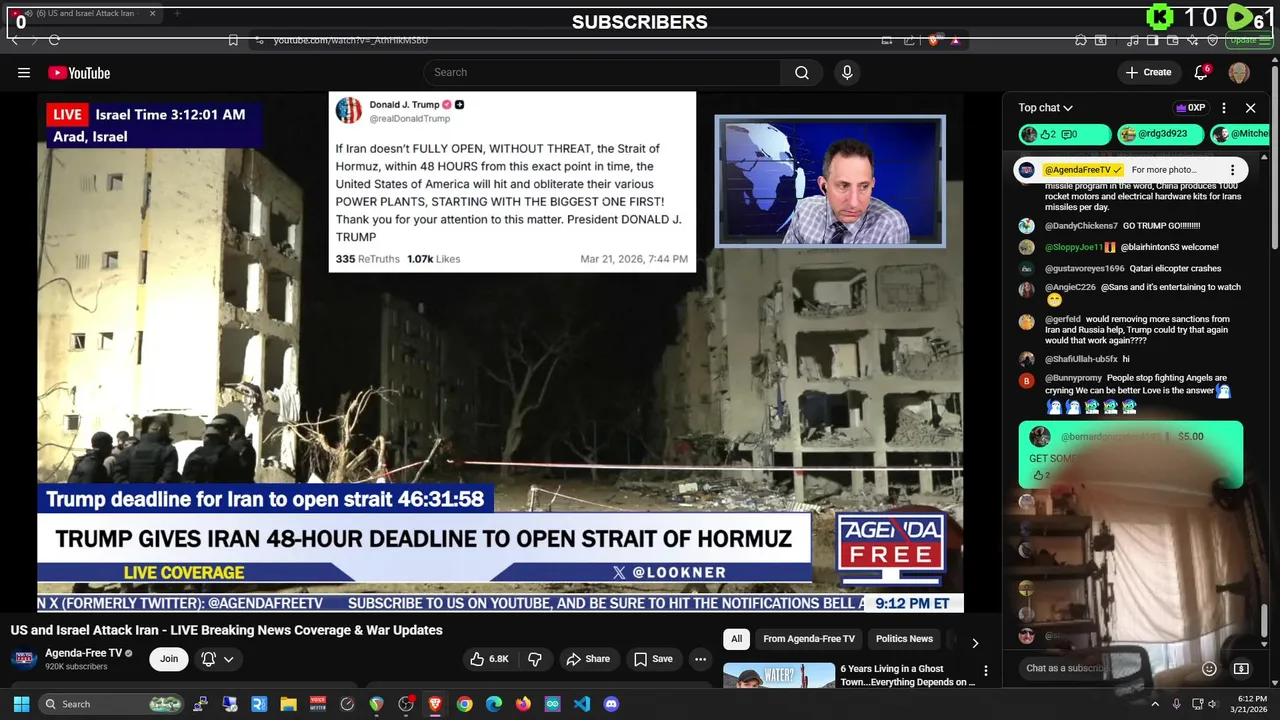The image size is (1280, 720).
Task: Show hidden system tray icons
Action: click(x=1155, y=704)
